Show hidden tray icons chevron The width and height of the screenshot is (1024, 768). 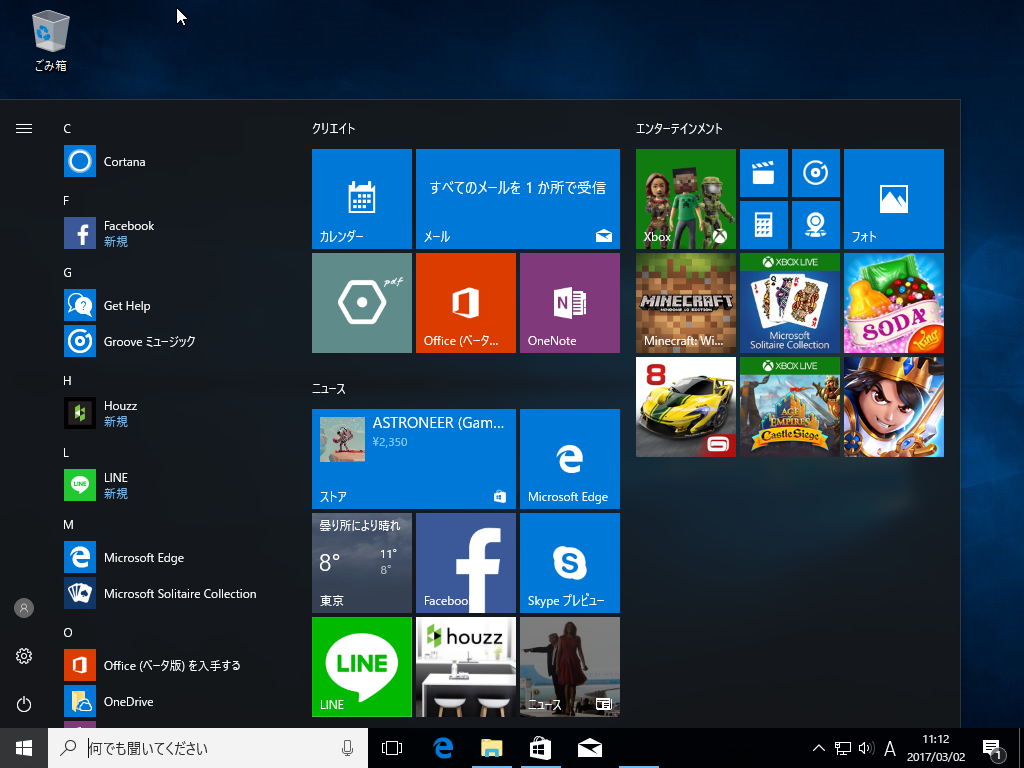click(x=818, y=748)
